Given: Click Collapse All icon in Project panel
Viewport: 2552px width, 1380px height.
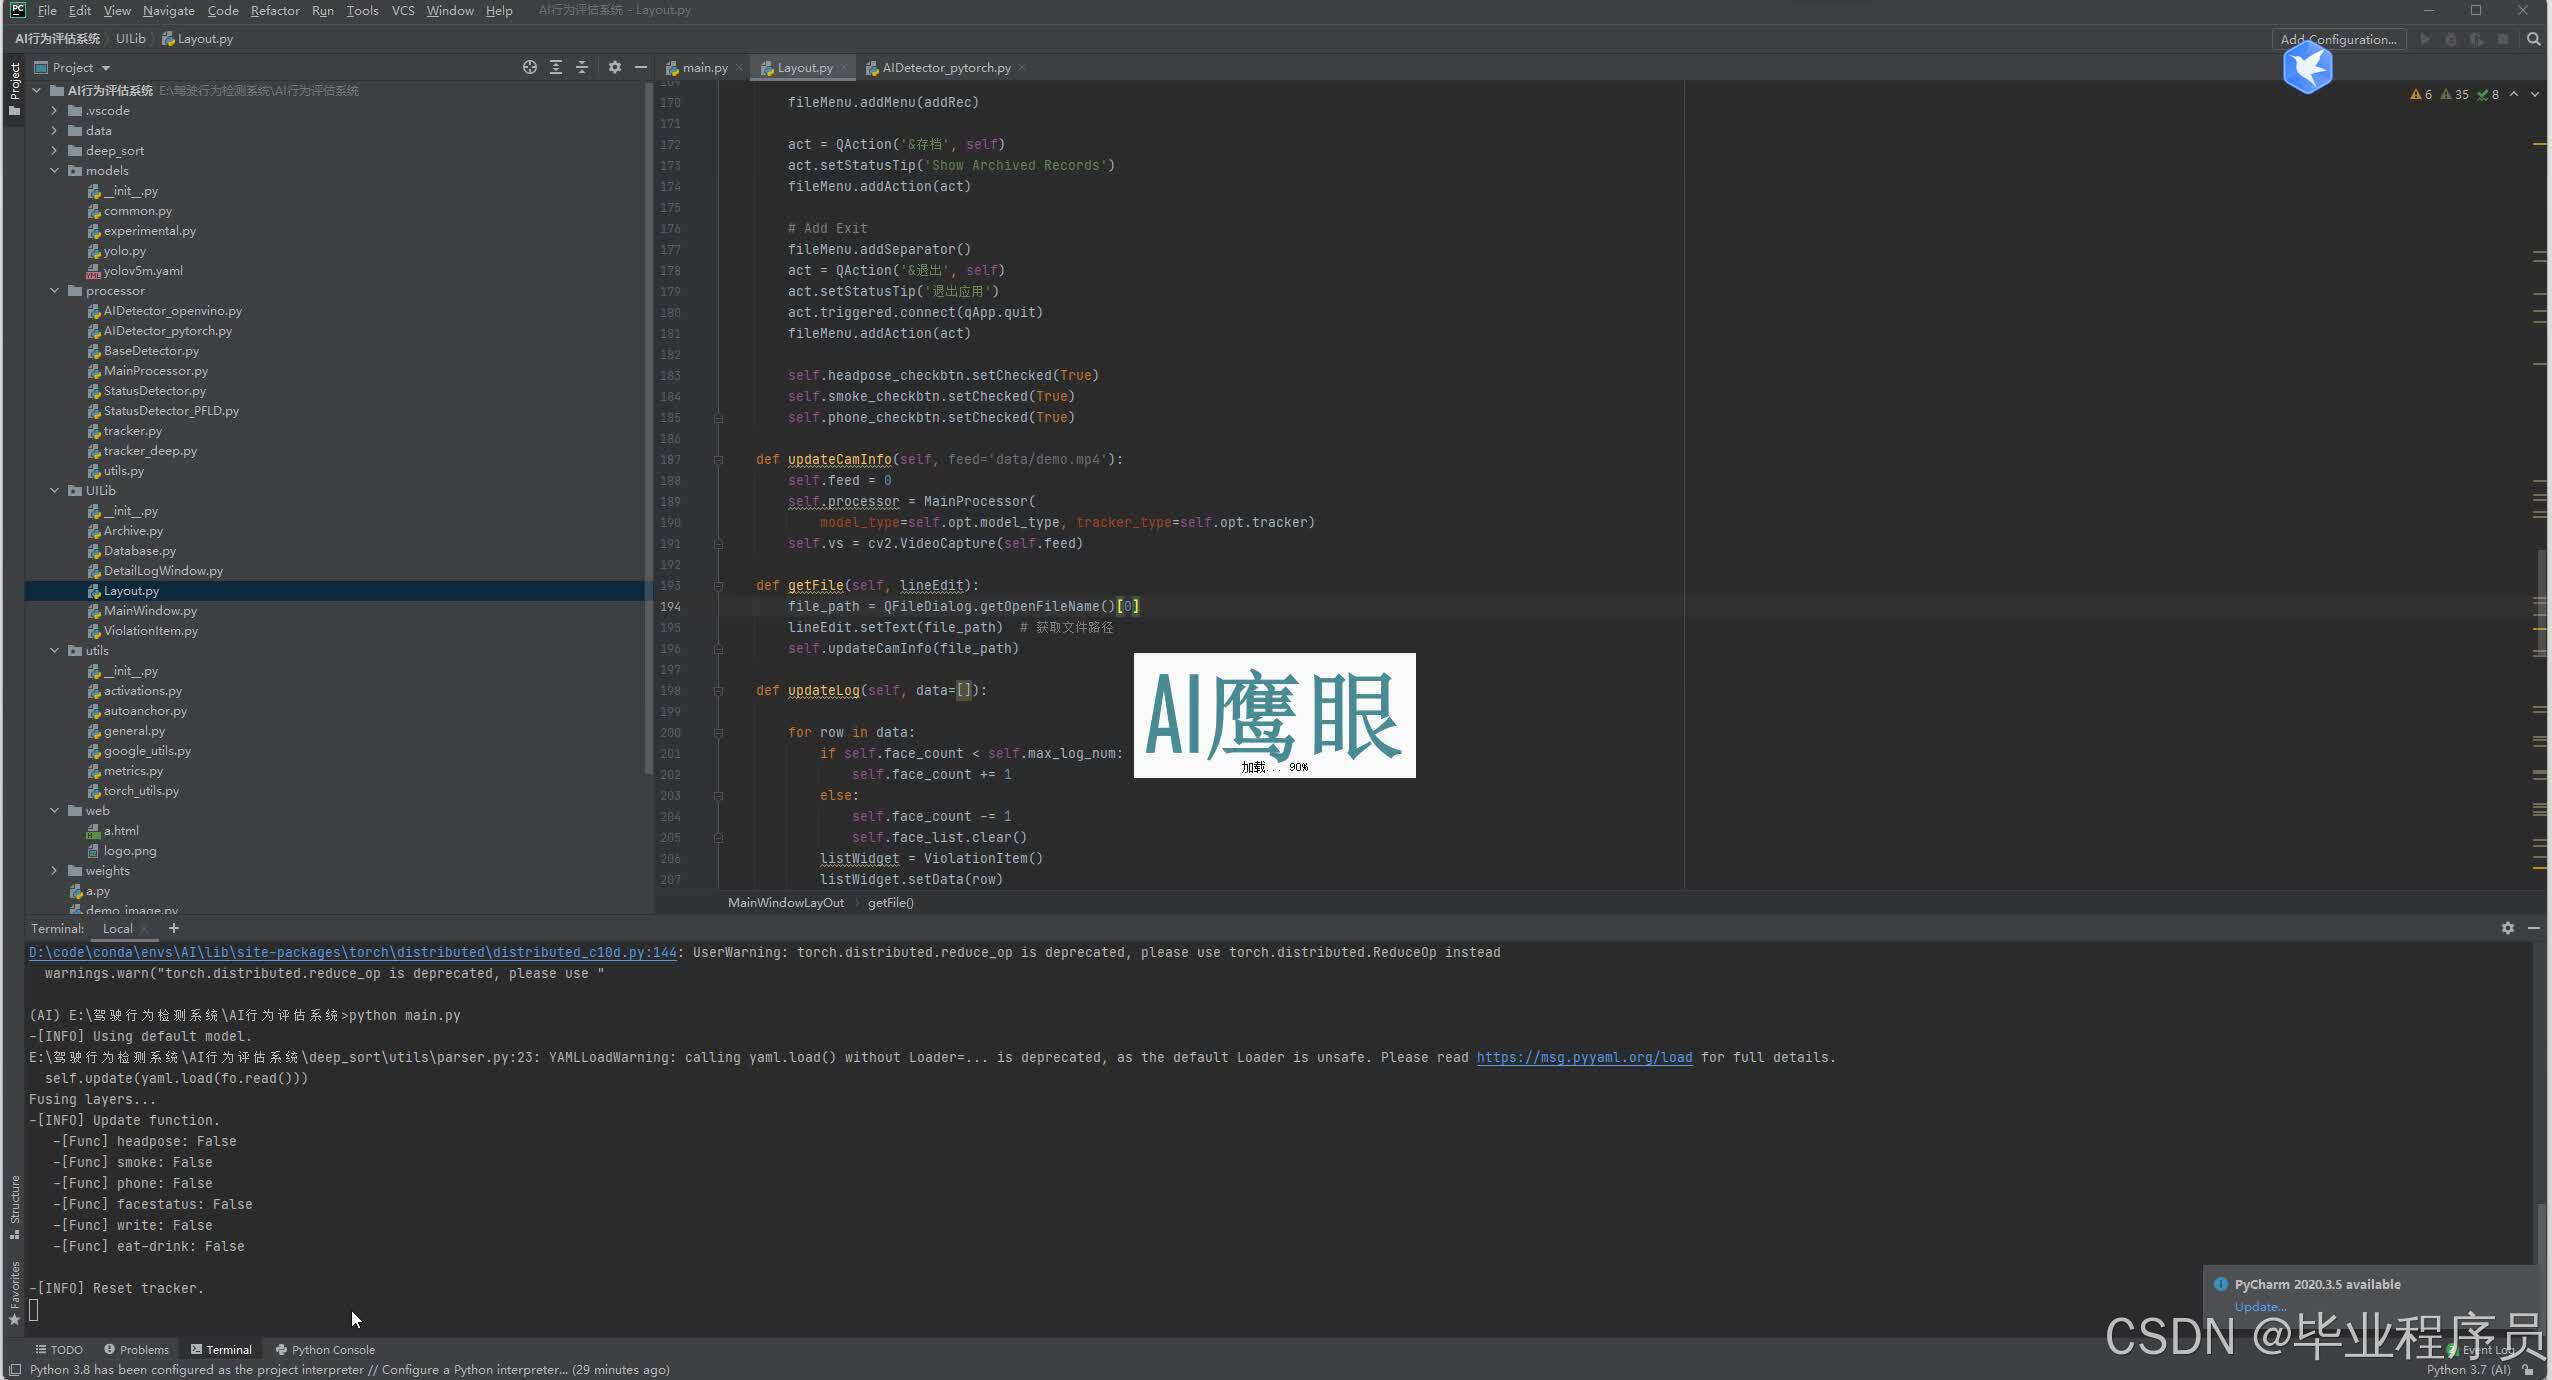Looking at the screenshot, I should click(582, 67).
